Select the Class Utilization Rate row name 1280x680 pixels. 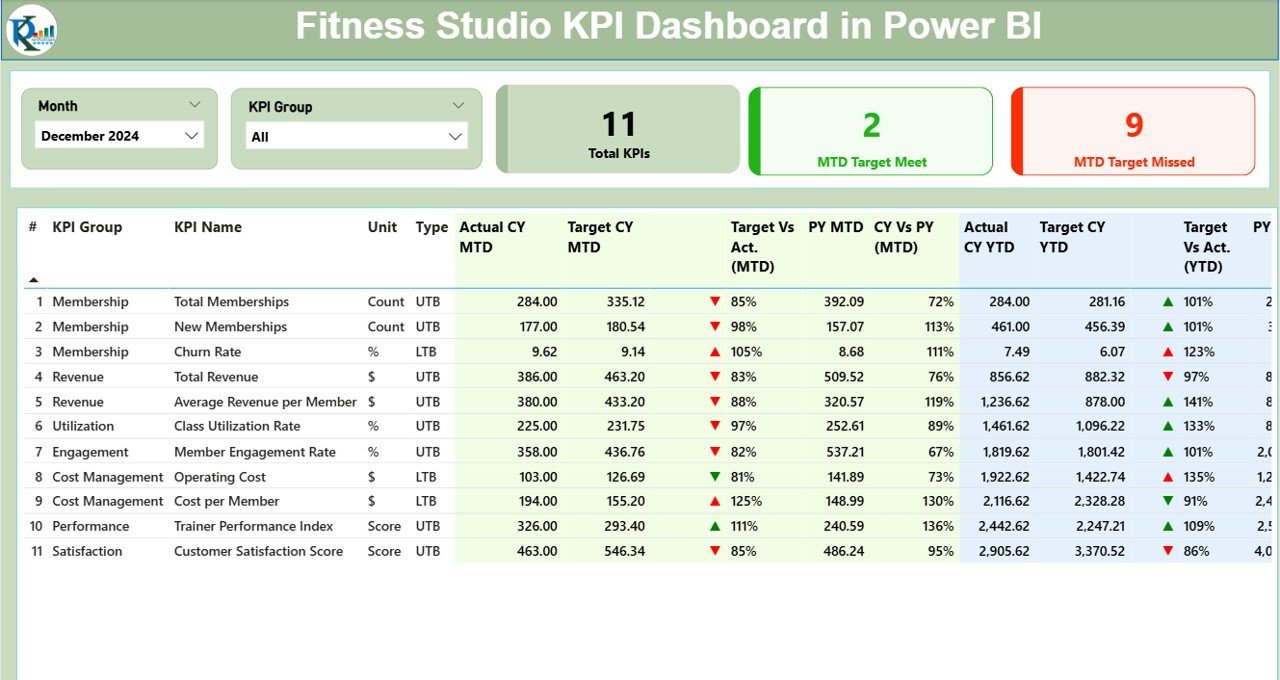click(x=237, y=426)
